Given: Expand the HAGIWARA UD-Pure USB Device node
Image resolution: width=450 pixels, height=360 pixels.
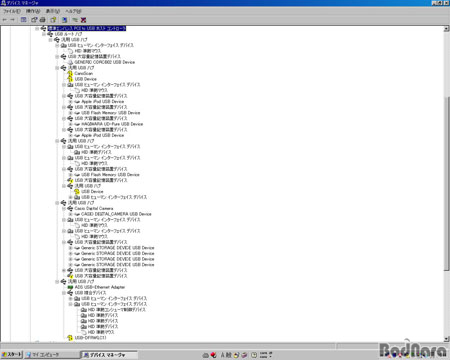Looking at the screenshot, I should (70, 124).
